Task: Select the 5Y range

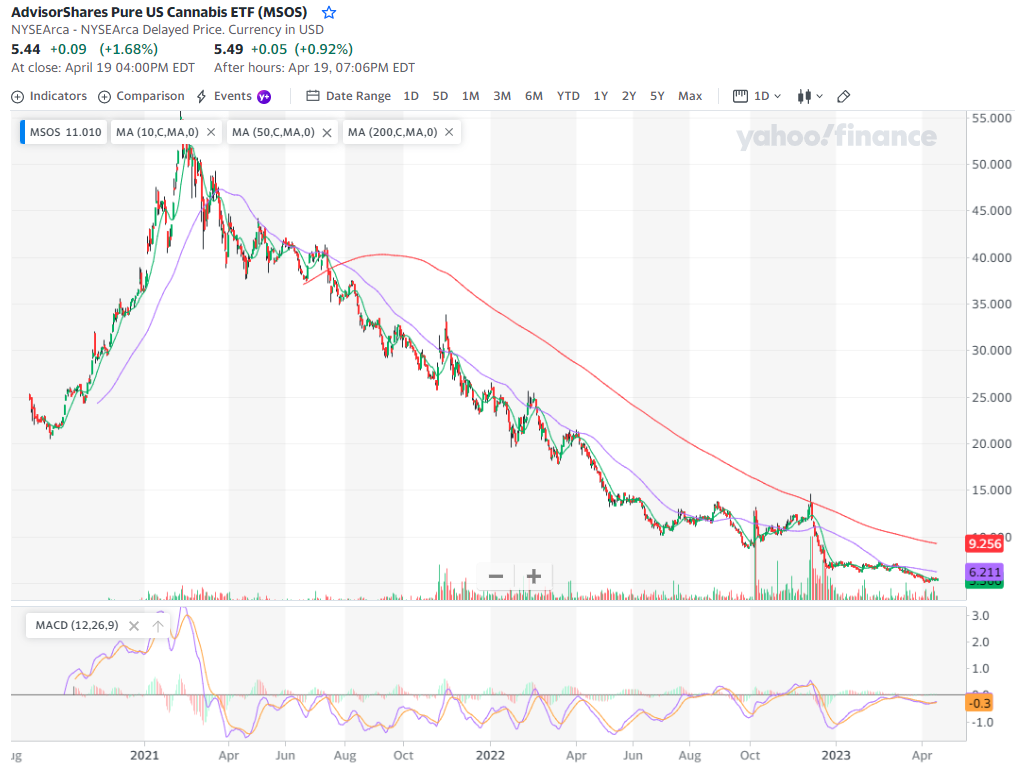Action: click(x=657, y=96)
